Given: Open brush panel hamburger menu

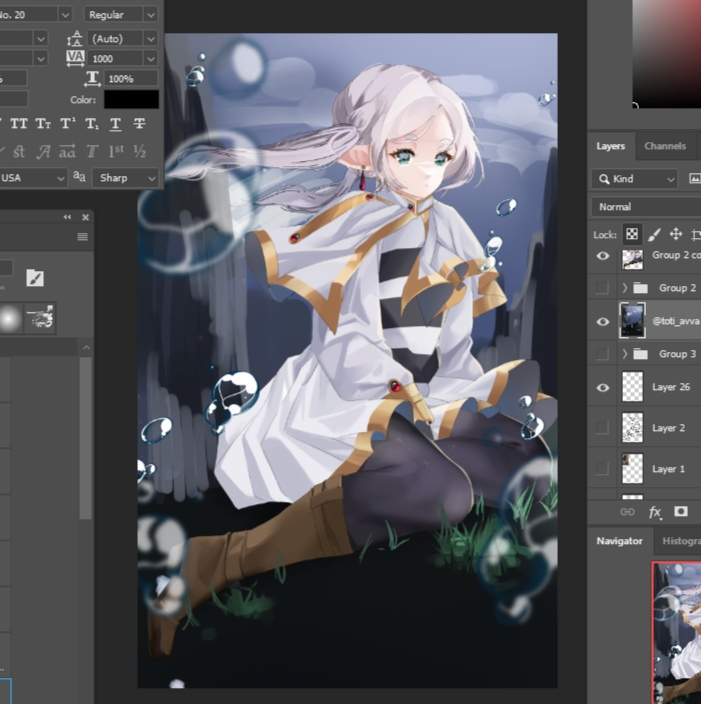Looking at the screenshot, I should (x=83, y=237).
